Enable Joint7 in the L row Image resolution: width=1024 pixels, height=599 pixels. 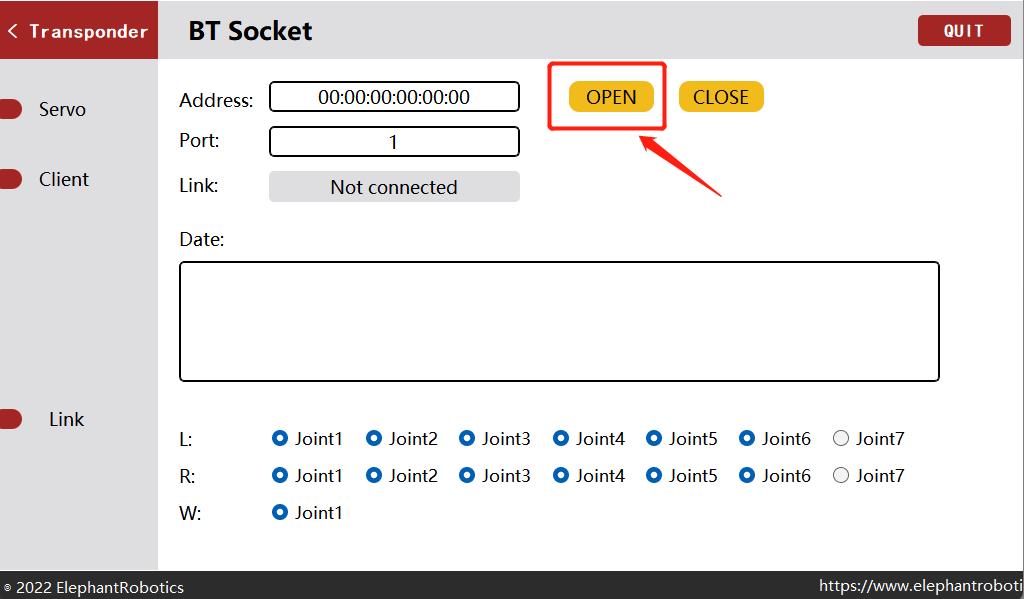coord(841,438)
